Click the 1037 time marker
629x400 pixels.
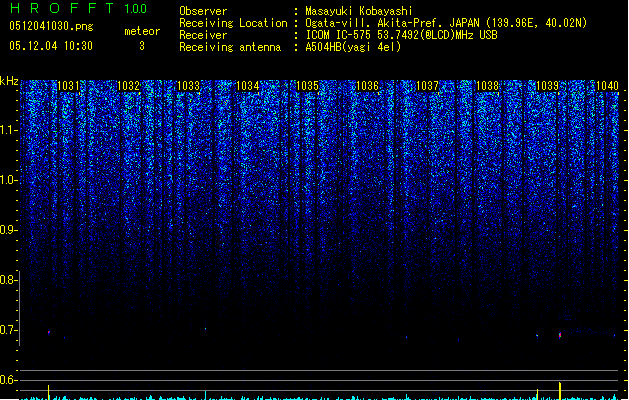point(428,86)
